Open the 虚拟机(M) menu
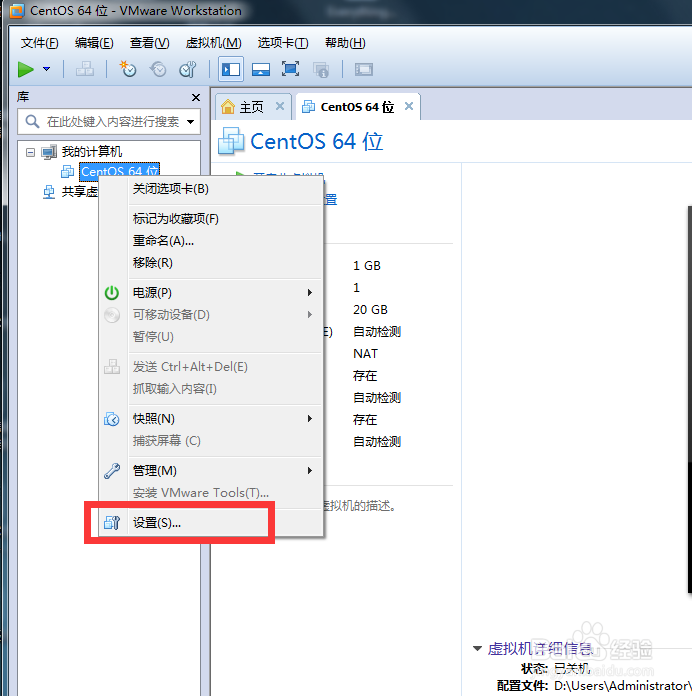This screenshot has height=696, width=692. pos(214,43)
